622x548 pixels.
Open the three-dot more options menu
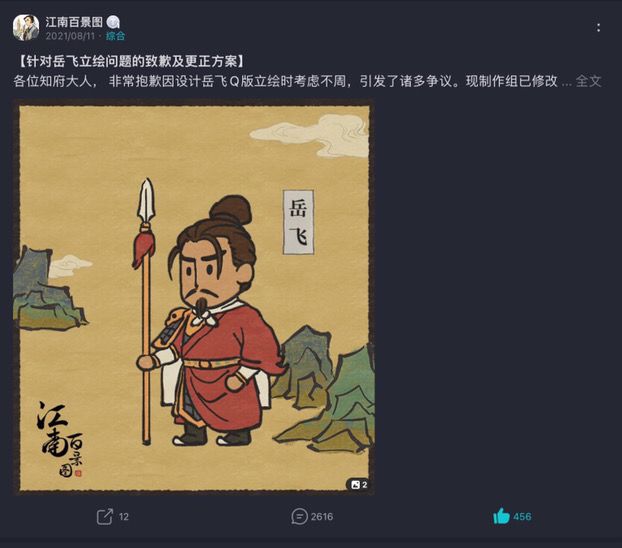[x=598, y=27]
